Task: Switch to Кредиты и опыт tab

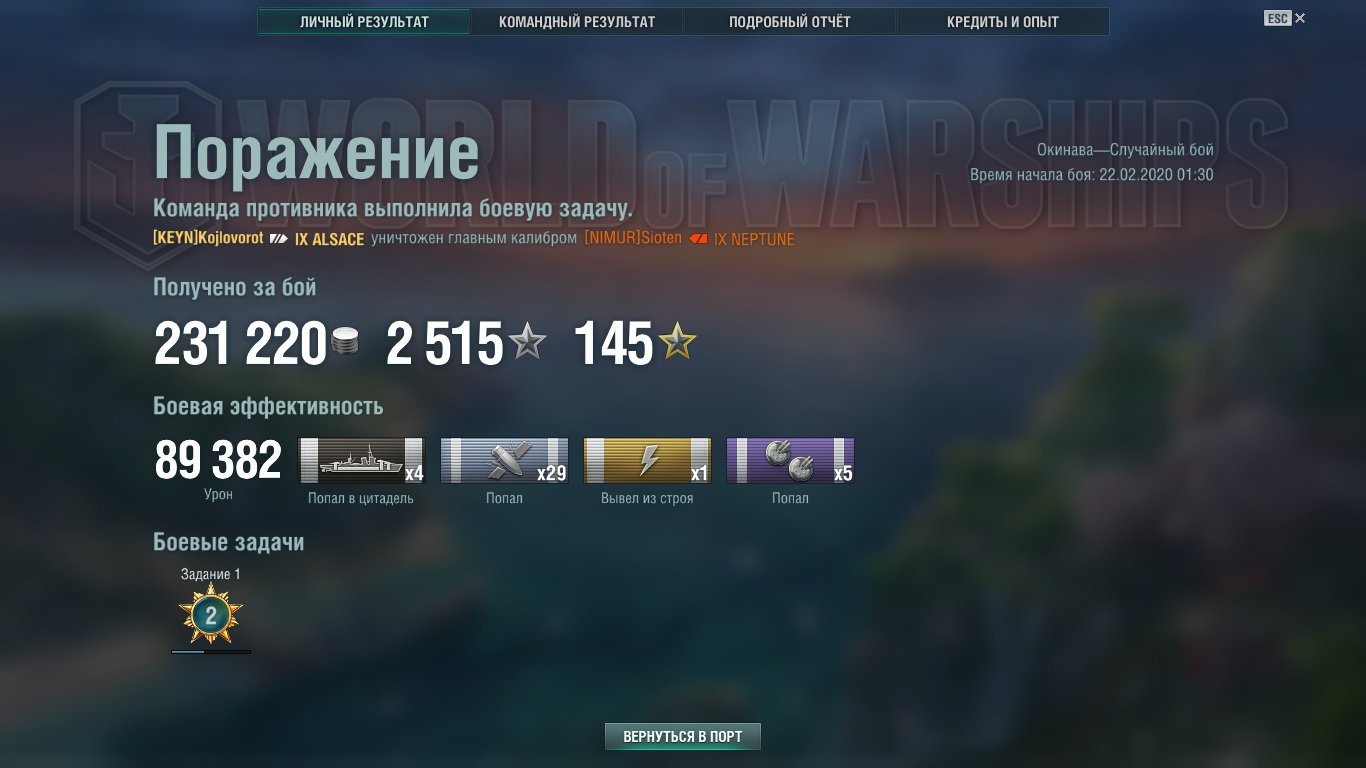Action: click(x=1003, y=22)
